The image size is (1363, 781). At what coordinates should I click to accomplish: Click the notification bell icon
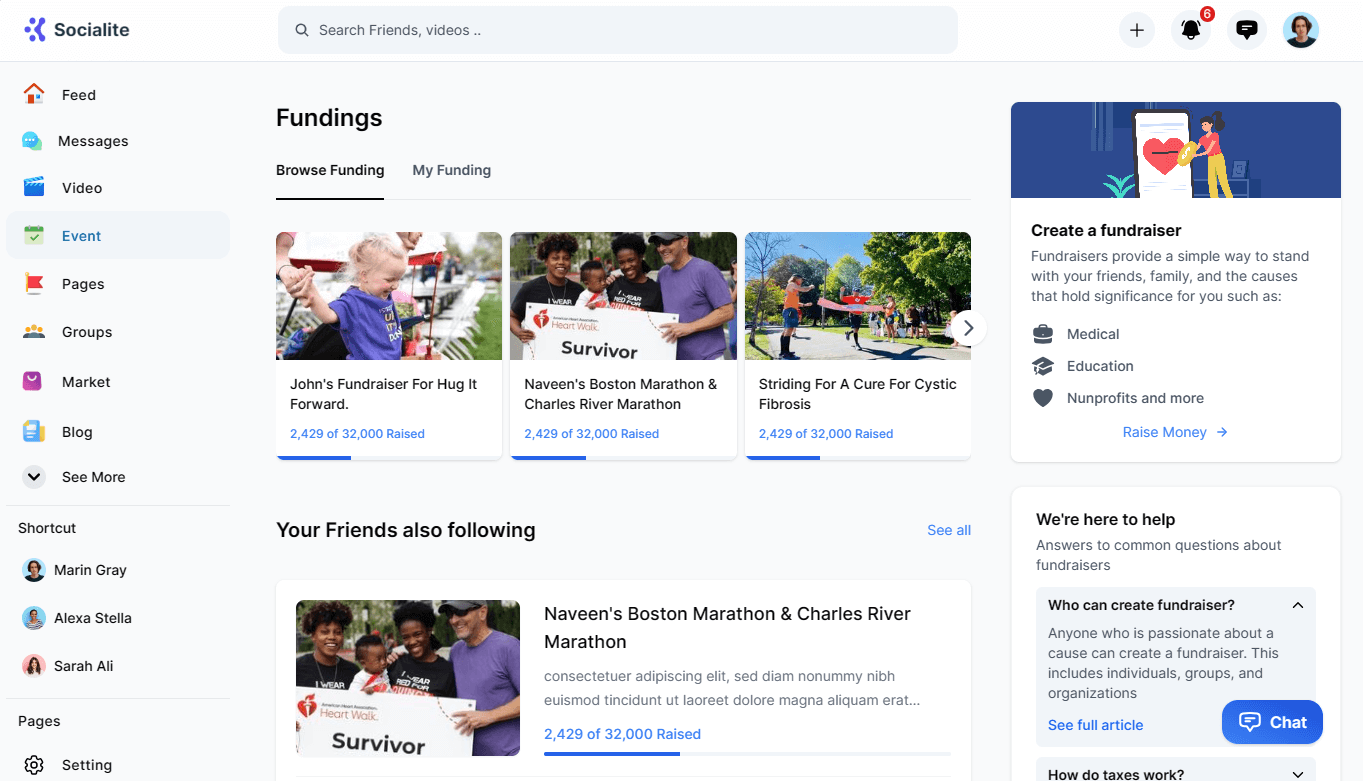pyautogui.click(x=1190, y=30)
